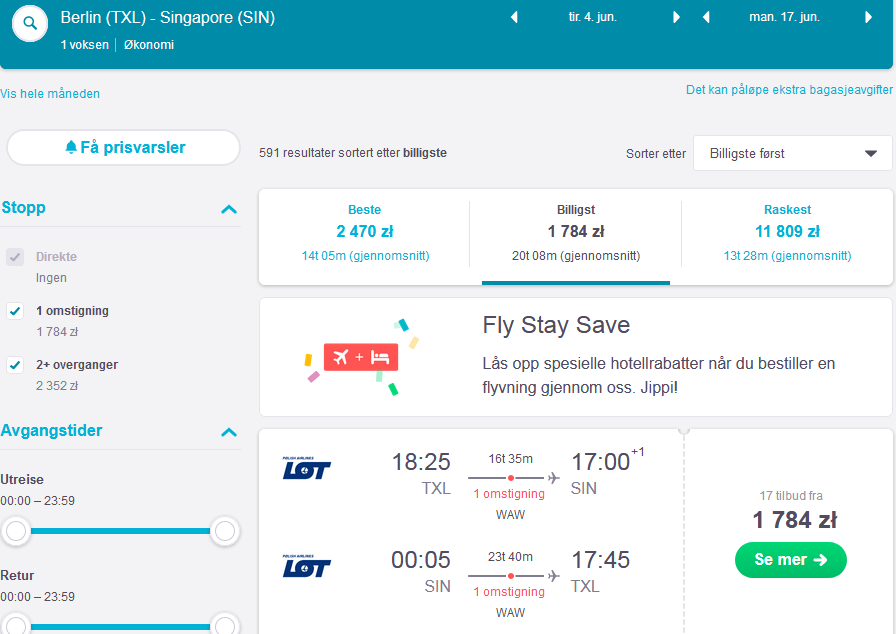The width and height of the screenshot is (896, 634).
Task: Collapse the Stopp filter section
Action: pos(229,209)
